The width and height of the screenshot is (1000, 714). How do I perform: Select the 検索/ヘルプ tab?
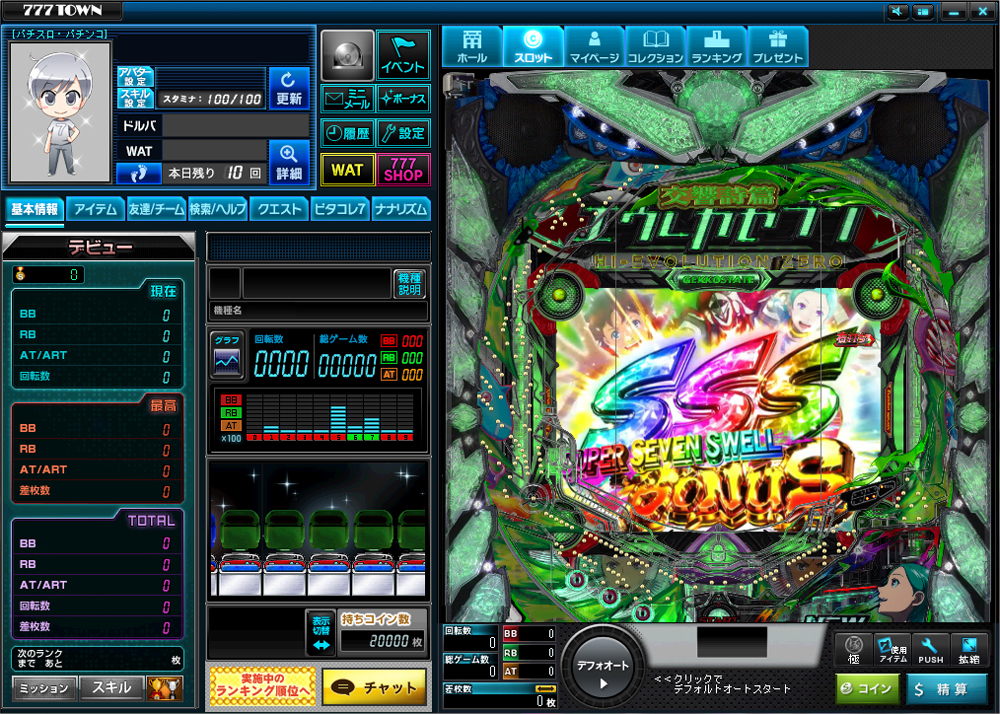click(x=217, y=209)
